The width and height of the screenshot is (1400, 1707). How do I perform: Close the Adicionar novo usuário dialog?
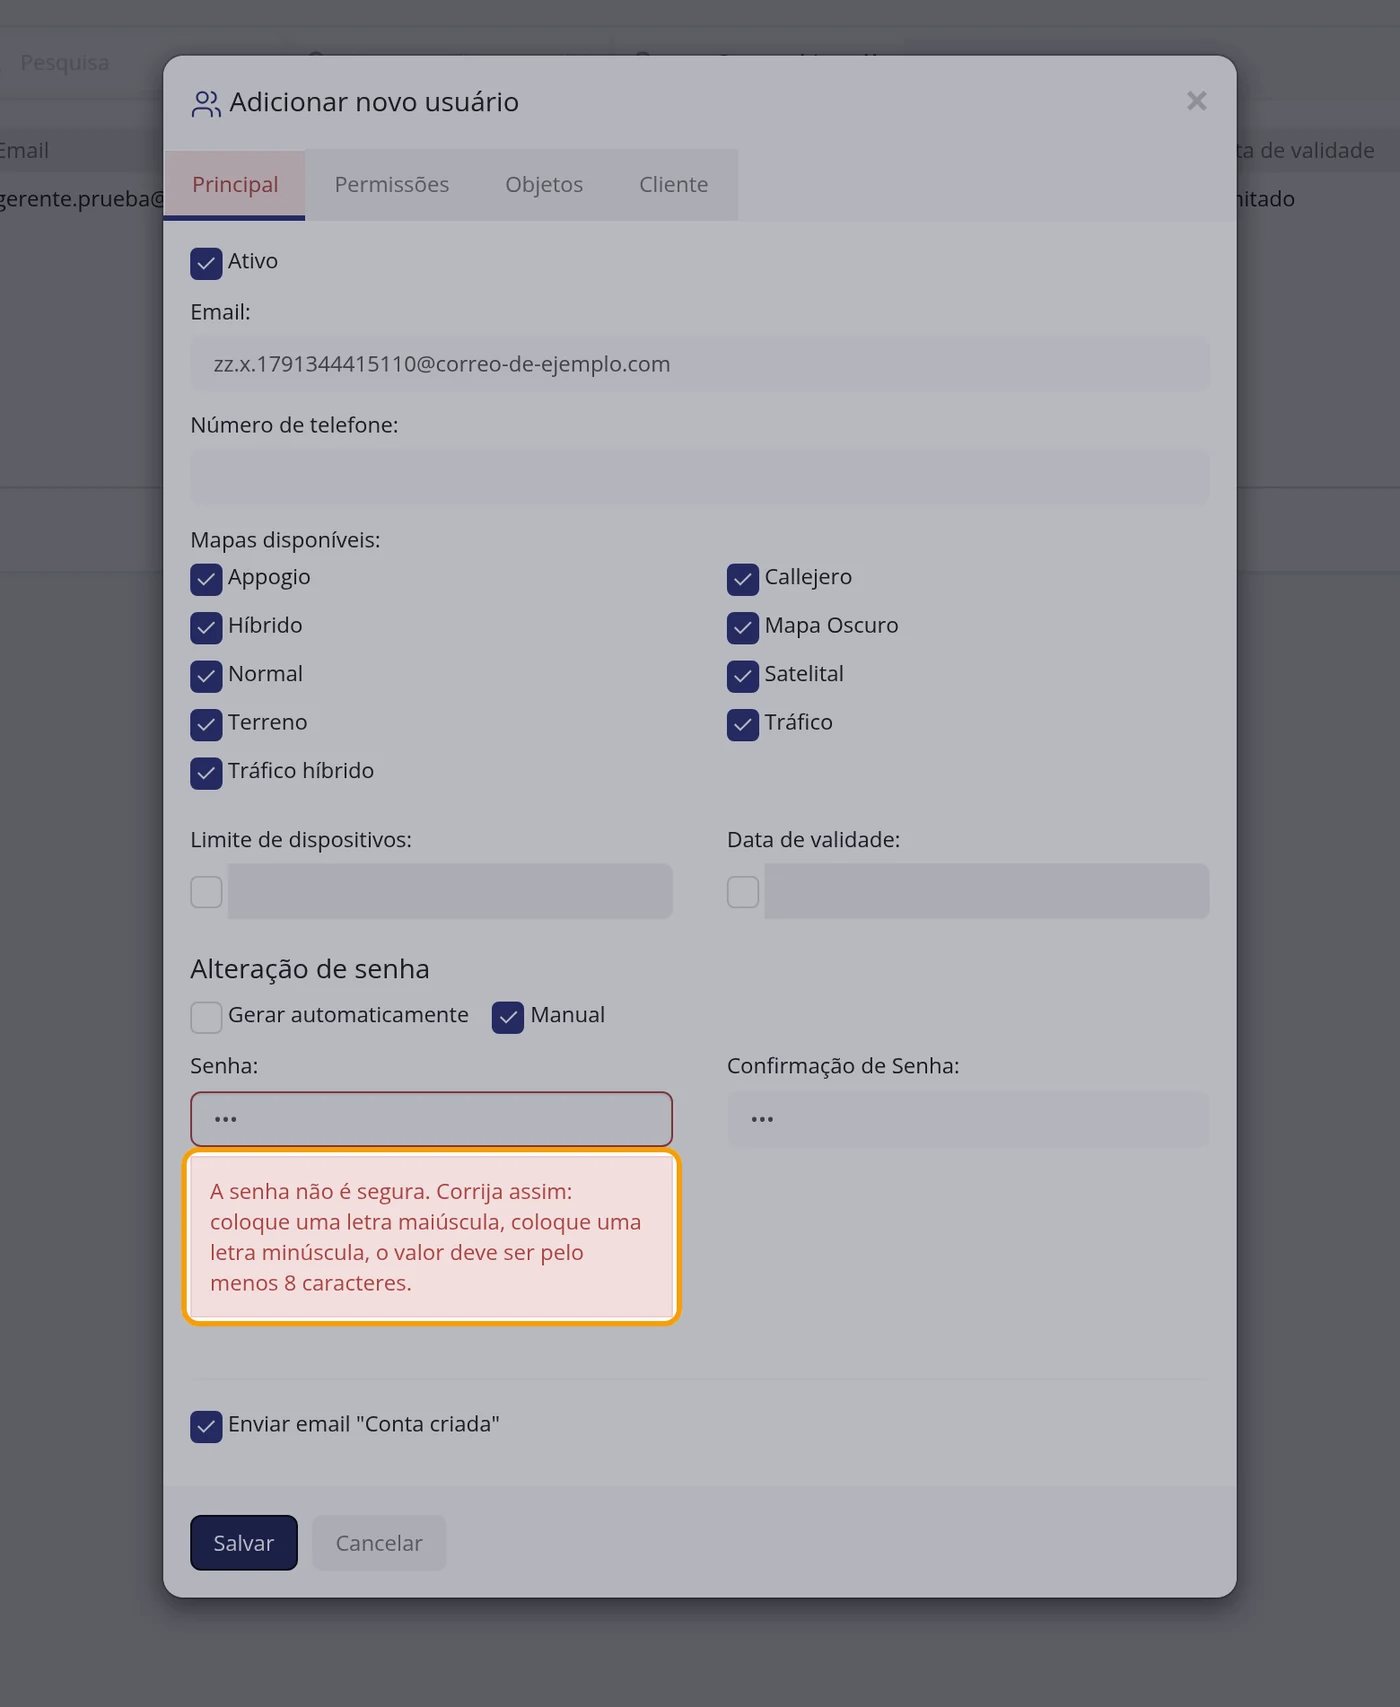1196,101
